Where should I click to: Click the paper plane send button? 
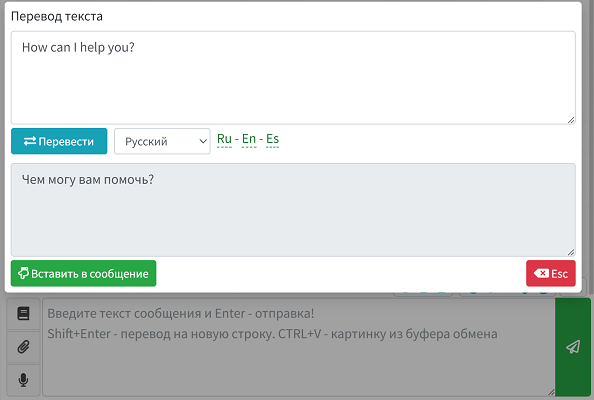click(573, 347)
